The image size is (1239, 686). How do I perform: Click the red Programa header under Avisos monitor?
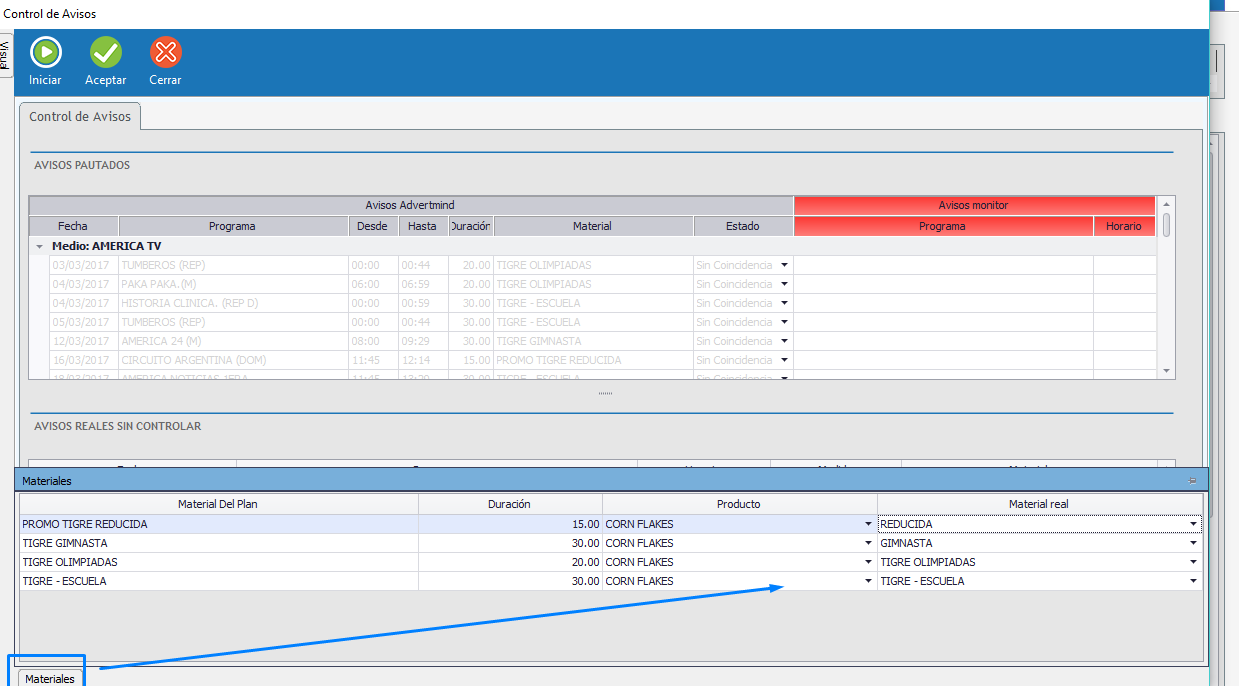tap(943, 226)
